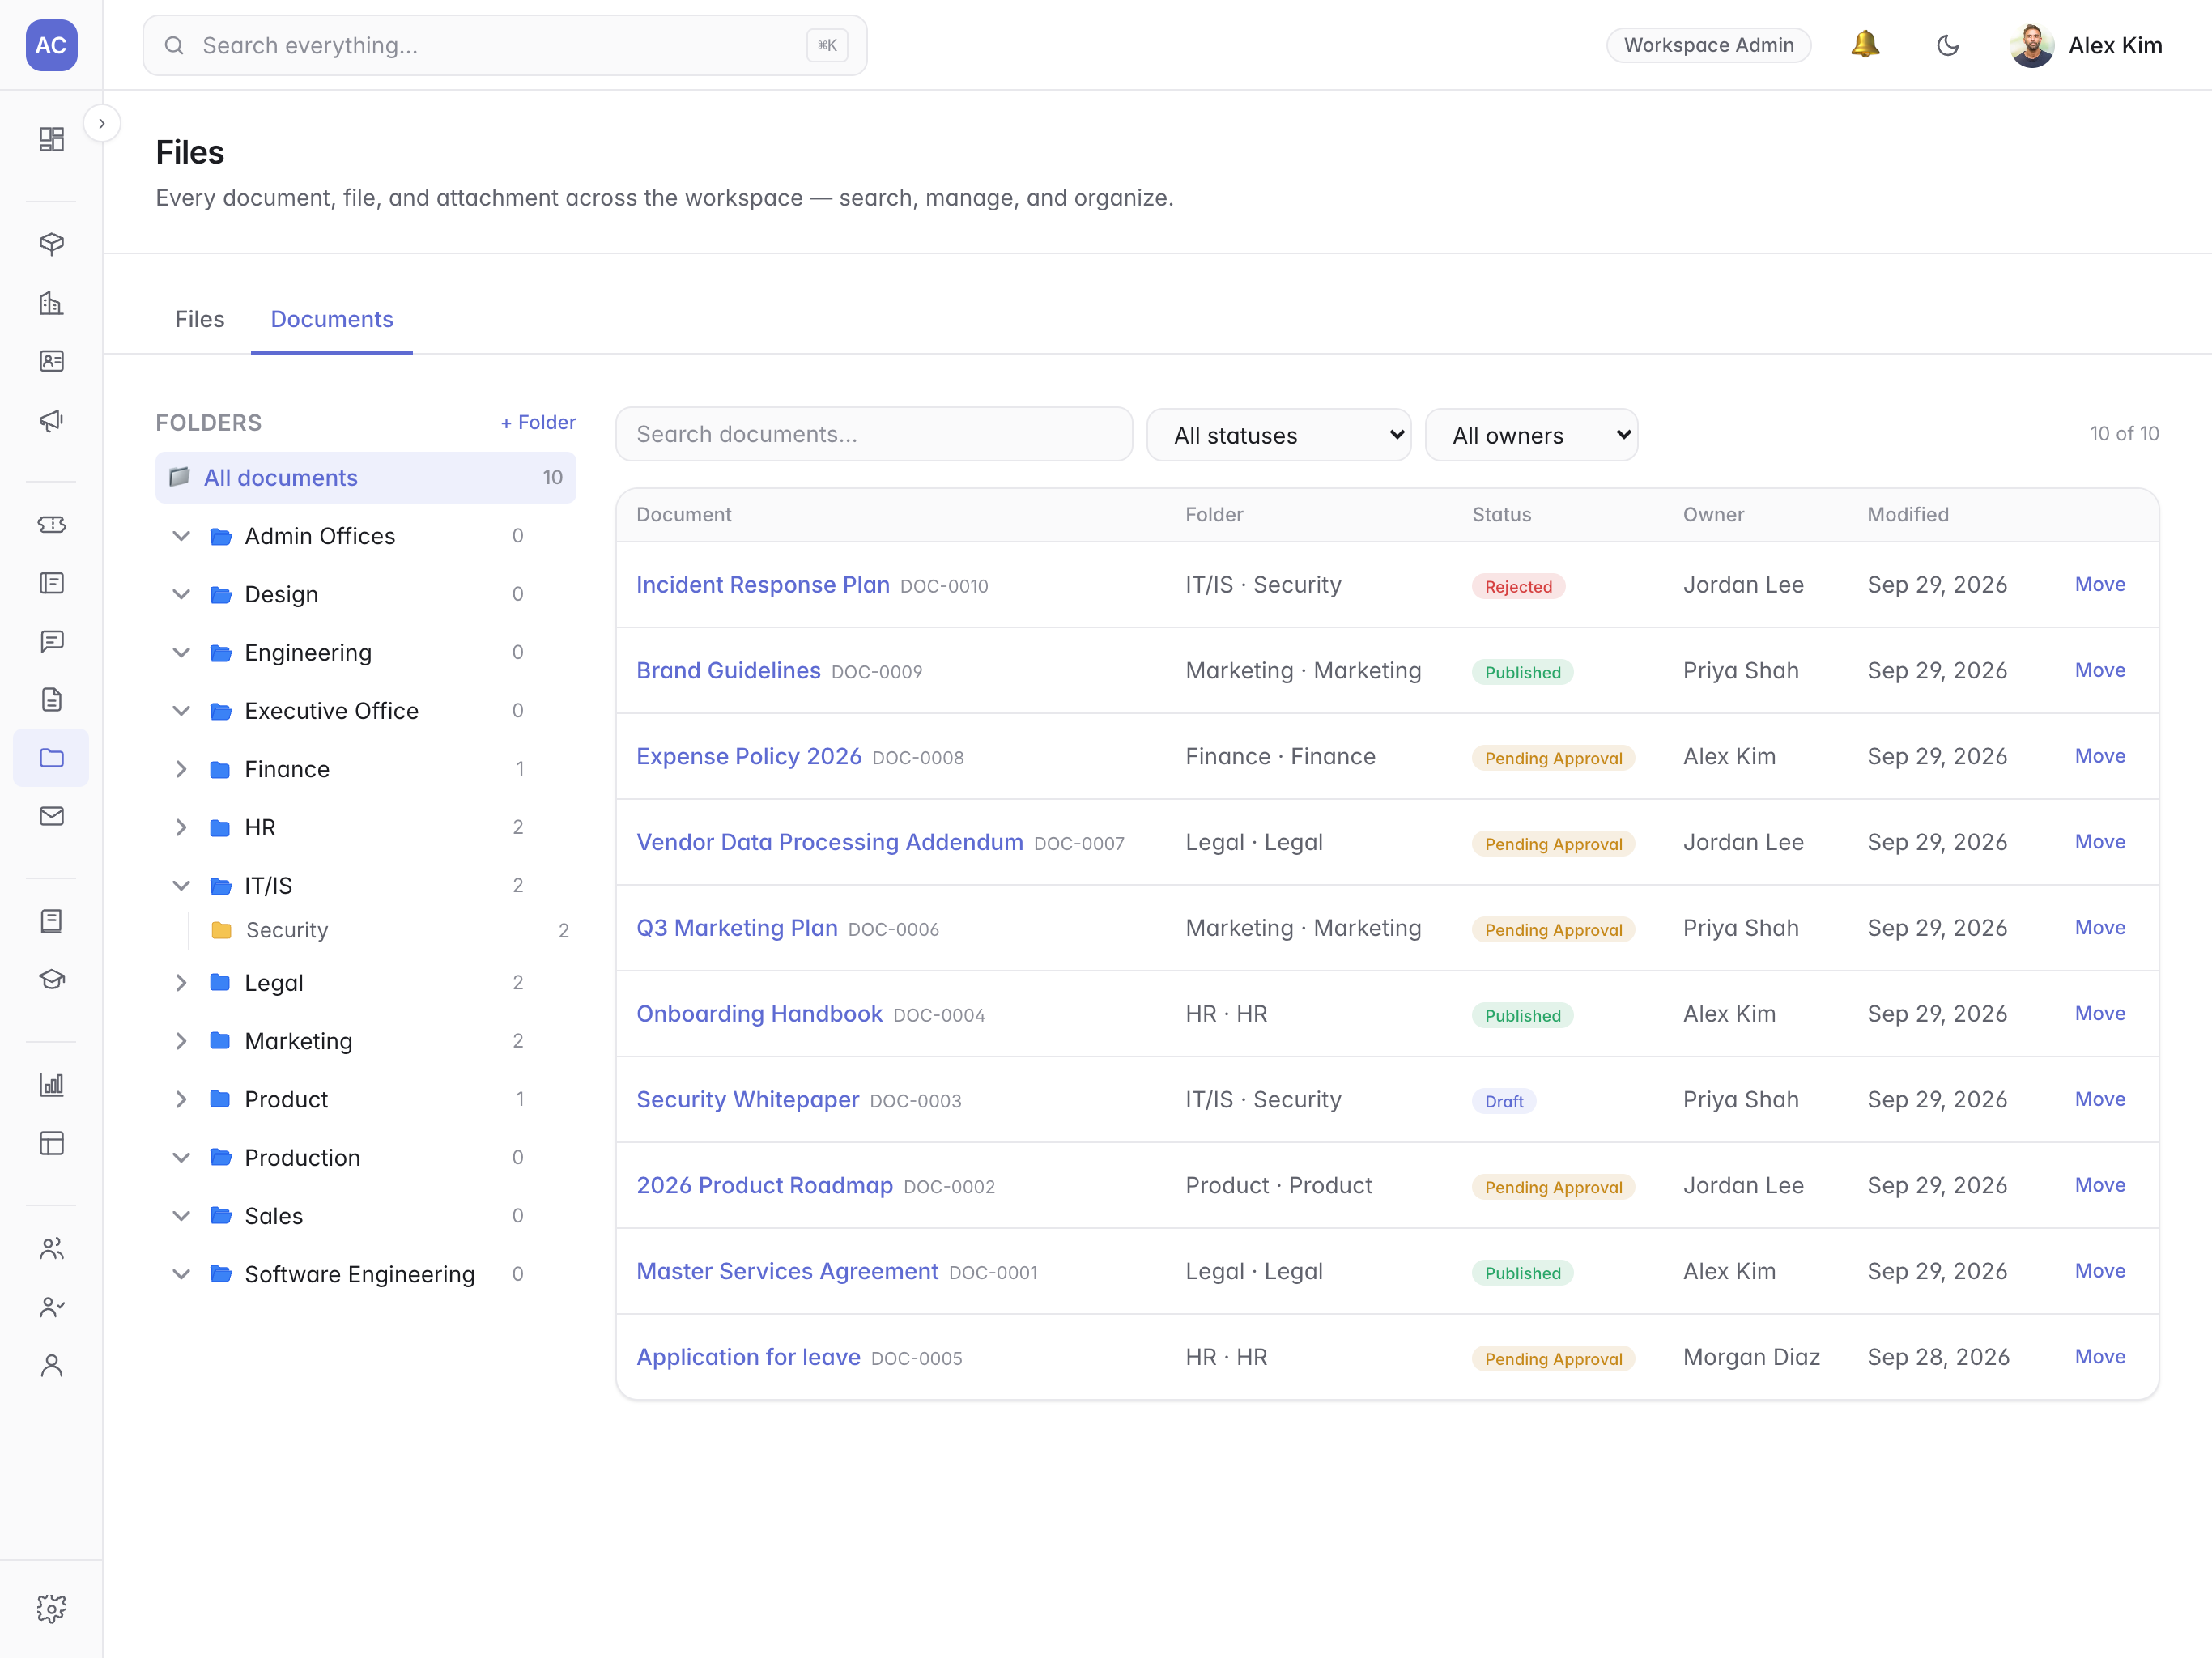Viewport: 2212px width, 1658px height.
Task: Expand the sidebar with arrow button
Action: click(x=101, y=124)
